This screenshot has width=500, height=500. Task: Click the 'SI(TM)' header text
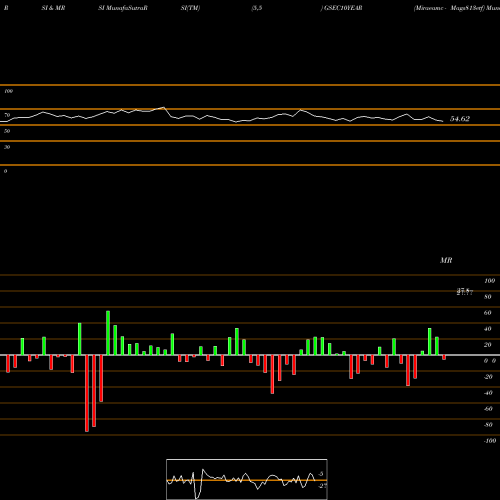[190, 8]
